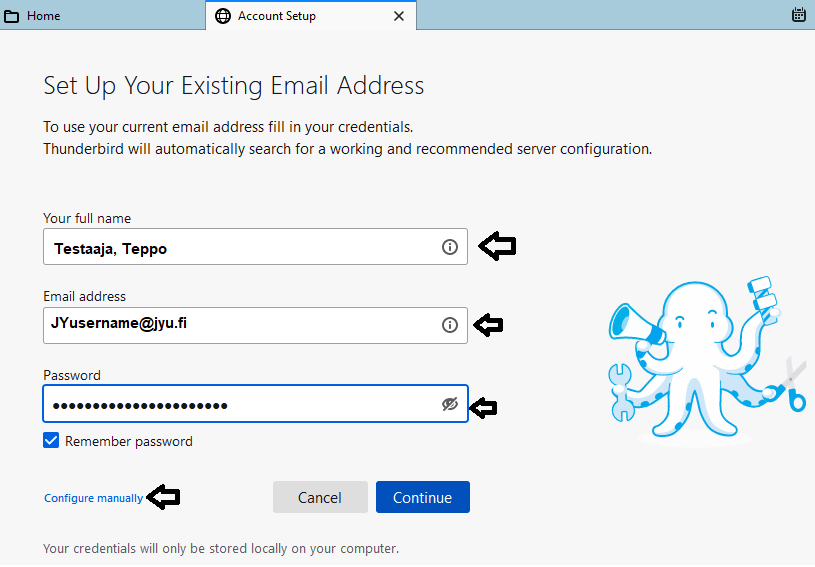The height and width of the screenshot is (567, 815).
Task: Click the info icon in the email address field
Action: coord(450,325)
